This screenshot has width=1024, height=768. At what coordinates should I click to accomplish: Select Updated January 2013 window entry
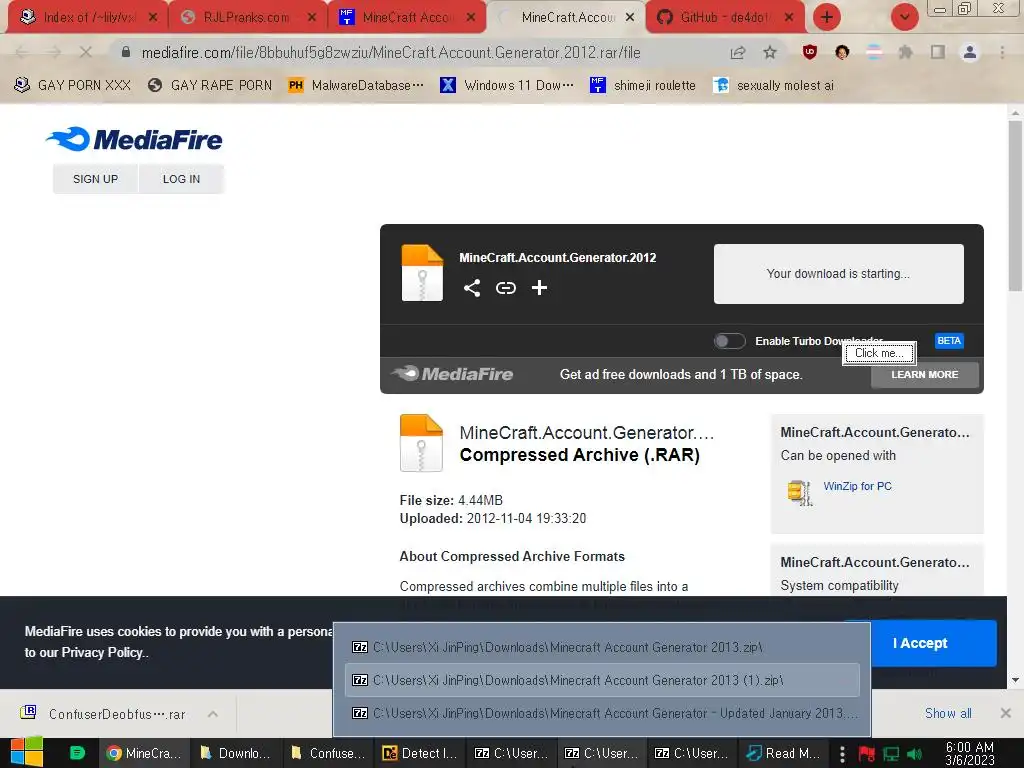tap(601, 713)
